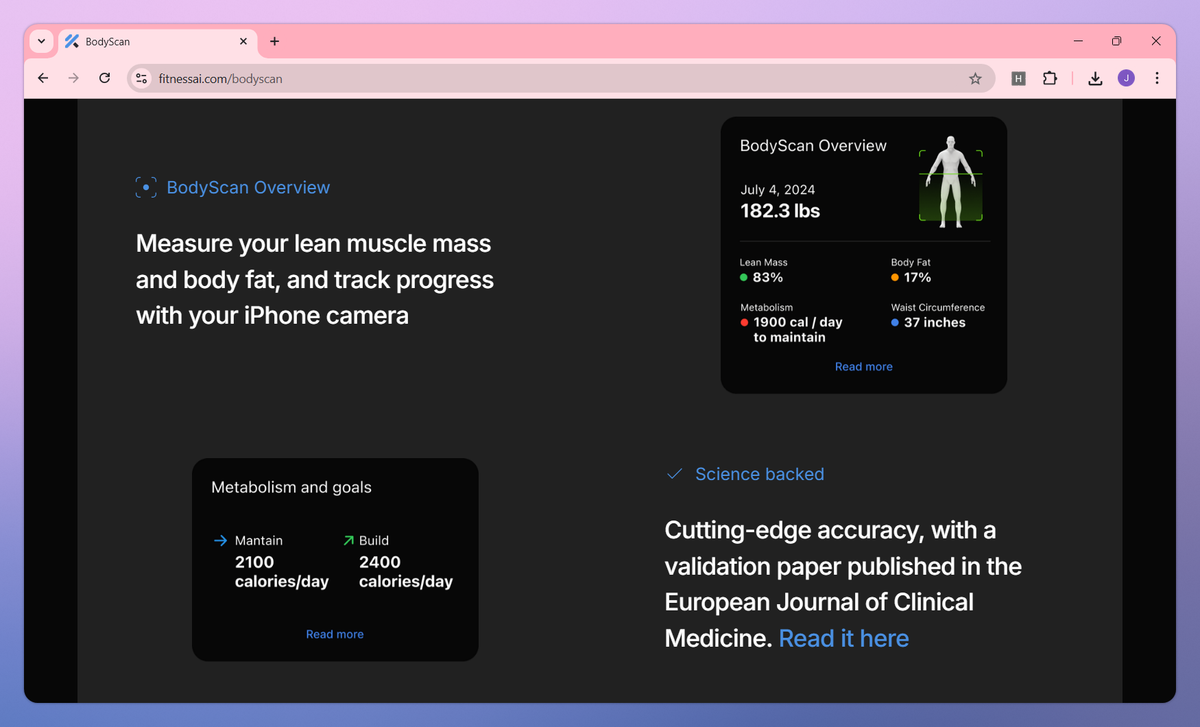Click the orange Body Fat indicator dot
Viewport: 1200px width, 727px height.
click(x=897, y=278)
